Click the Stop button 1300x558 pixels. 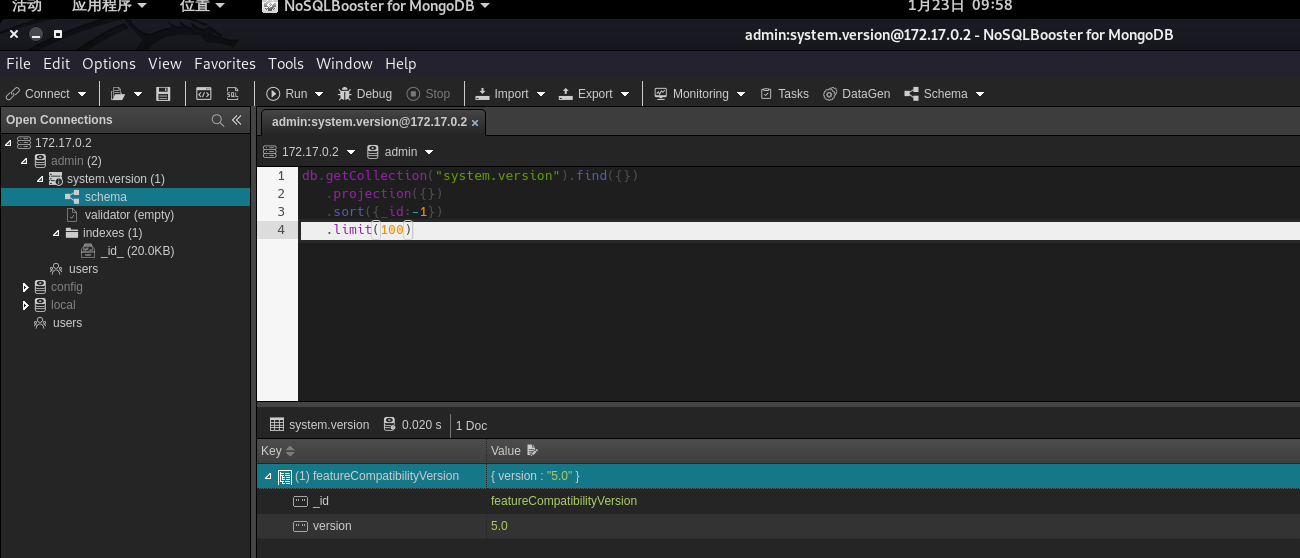(428, 94)
